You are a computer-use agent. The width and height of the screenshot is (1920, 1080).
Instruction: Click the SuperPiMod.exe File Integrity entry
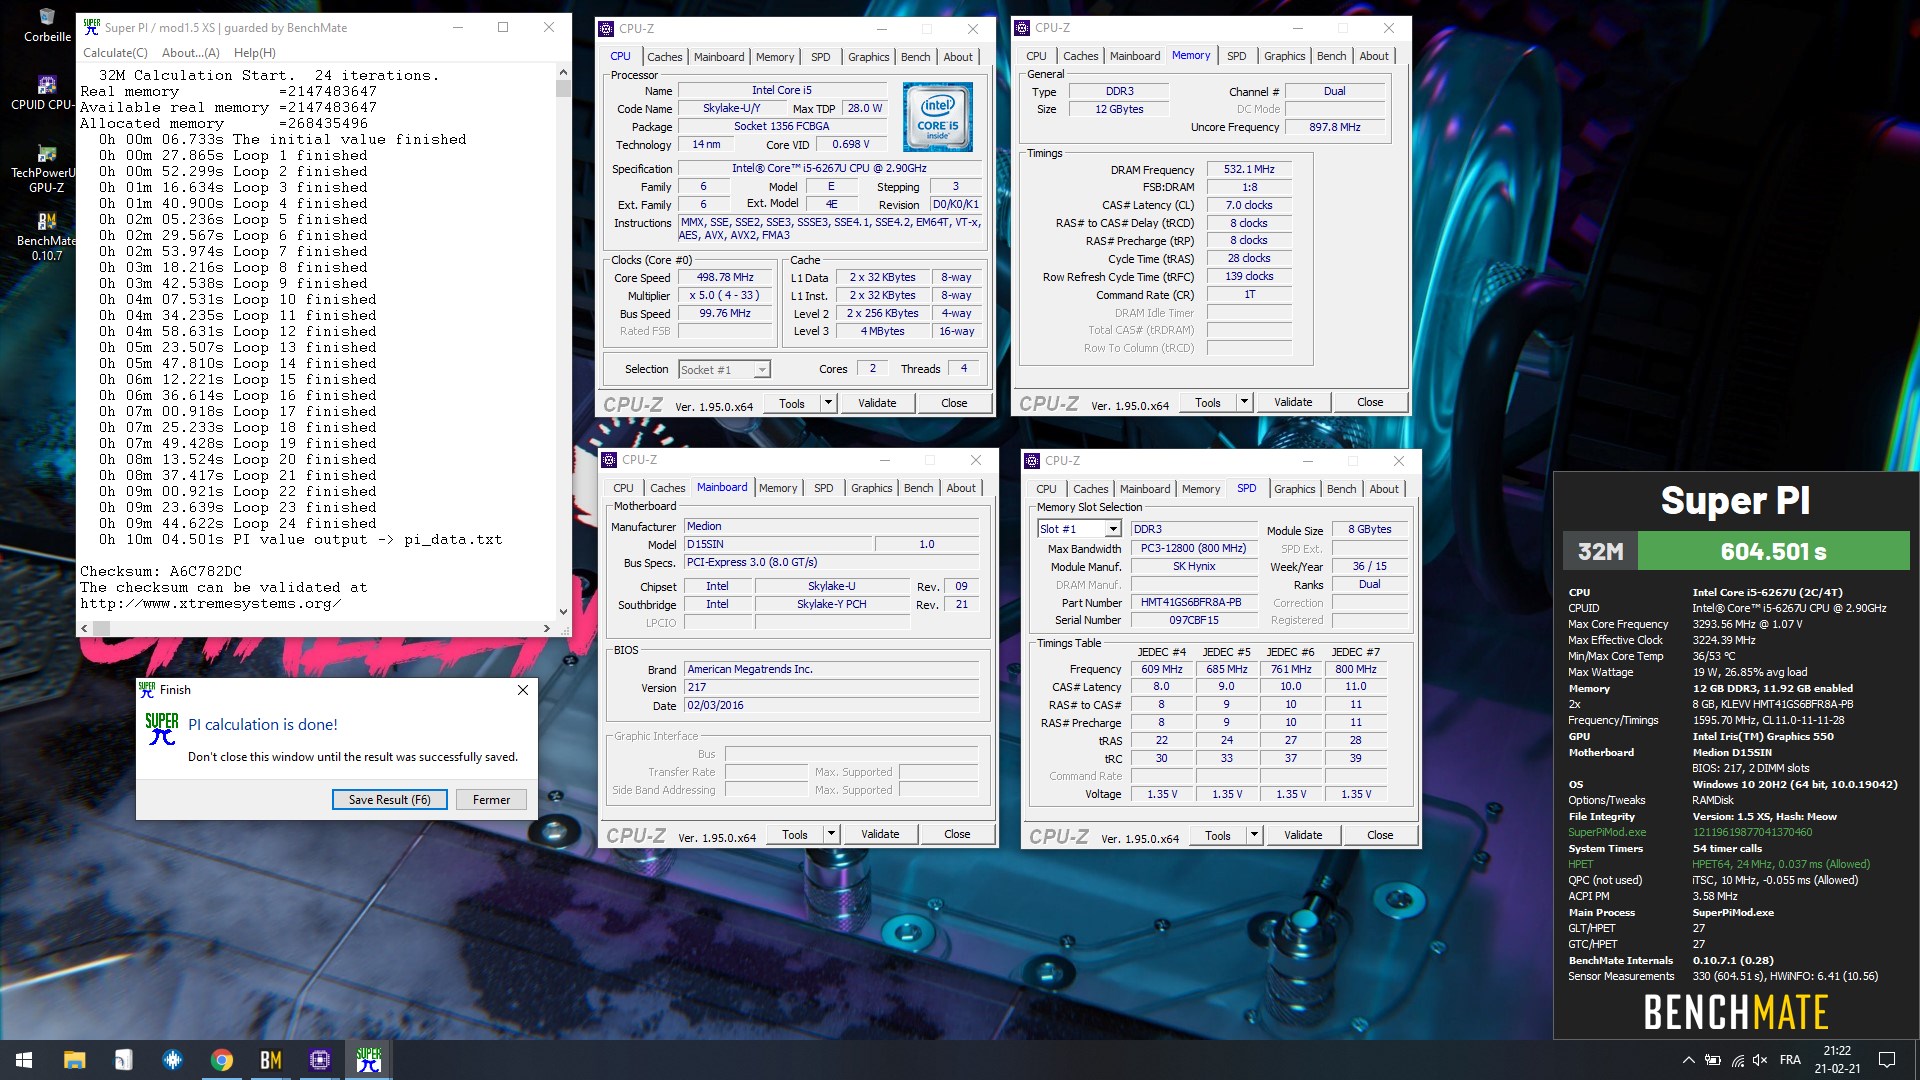click(x=1607, y=832)
